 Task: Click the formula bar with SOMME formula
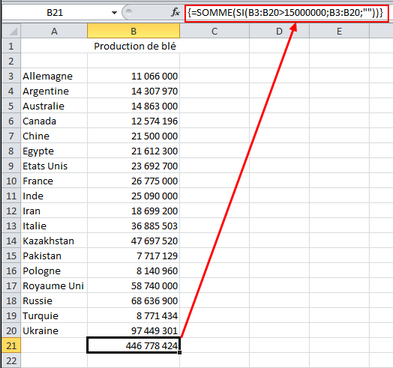[287, 13]
